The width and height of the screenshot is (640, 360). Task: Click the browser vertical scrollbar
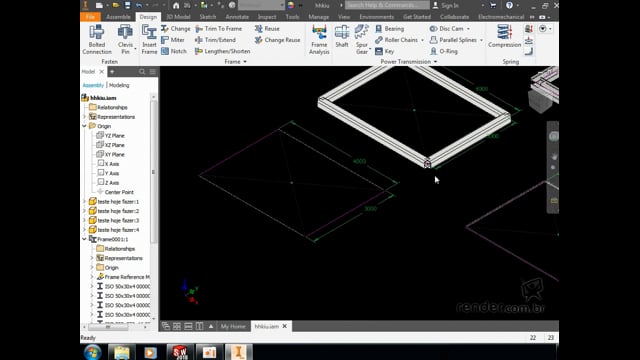(153, 171)
